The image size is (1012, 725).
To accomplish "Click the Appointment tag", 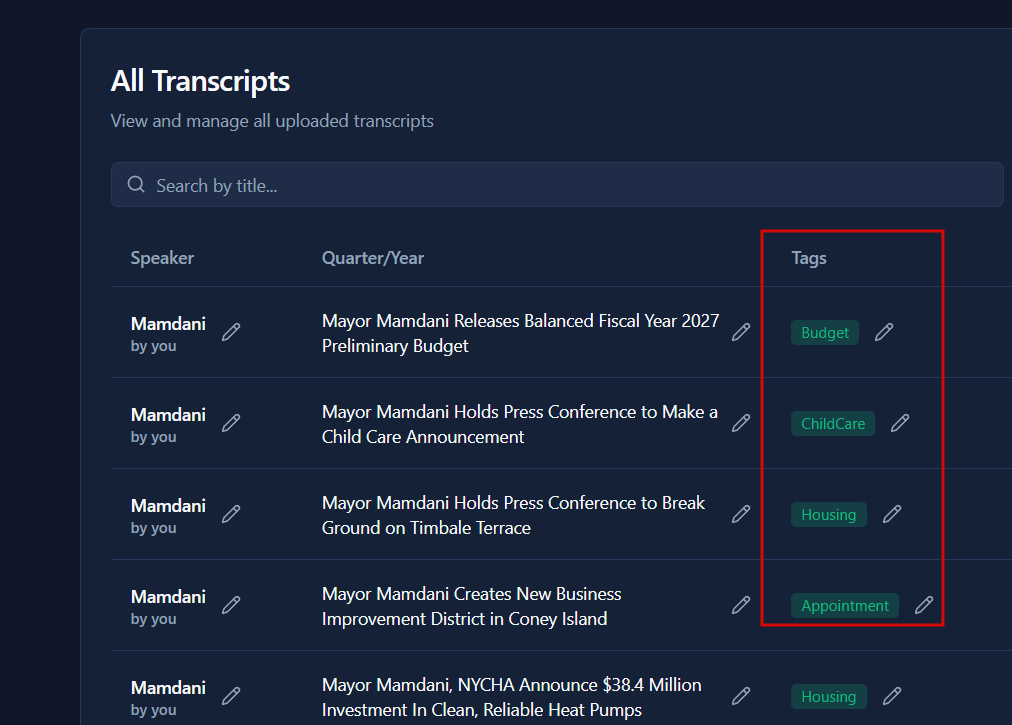I will click(845, 606).
